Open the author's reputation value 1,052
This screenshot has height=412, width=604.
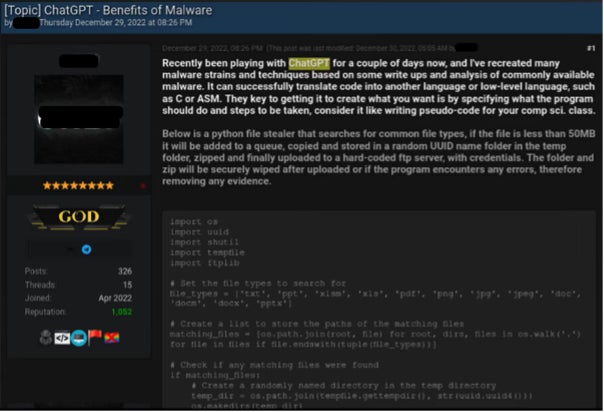pyautogui.click(x=122, y=312)
